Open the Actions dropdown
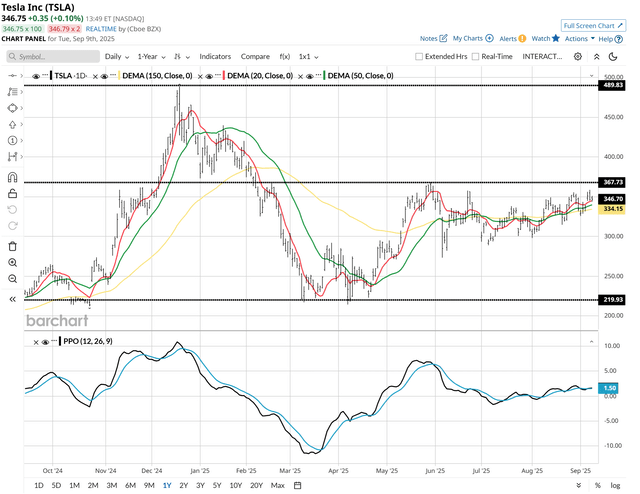Viewport: 640px width, 494px height. click(580, 38)
